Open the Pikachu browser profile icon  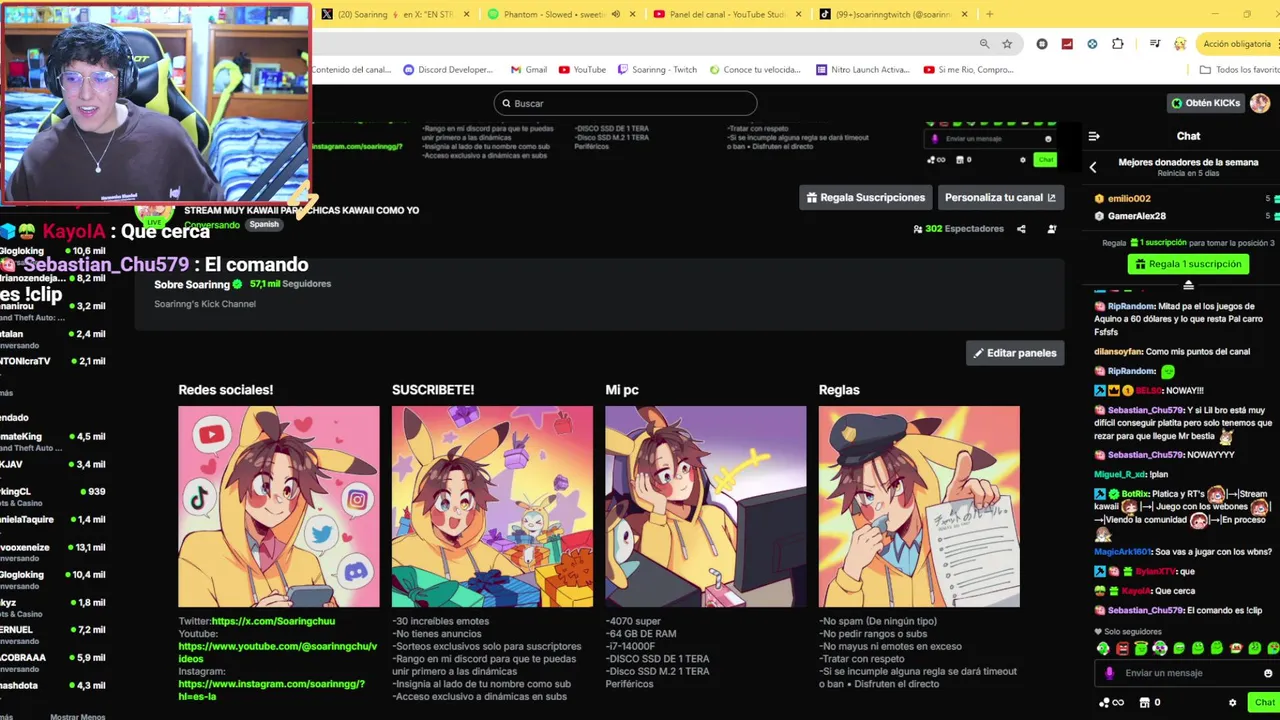click(1180, 44)
